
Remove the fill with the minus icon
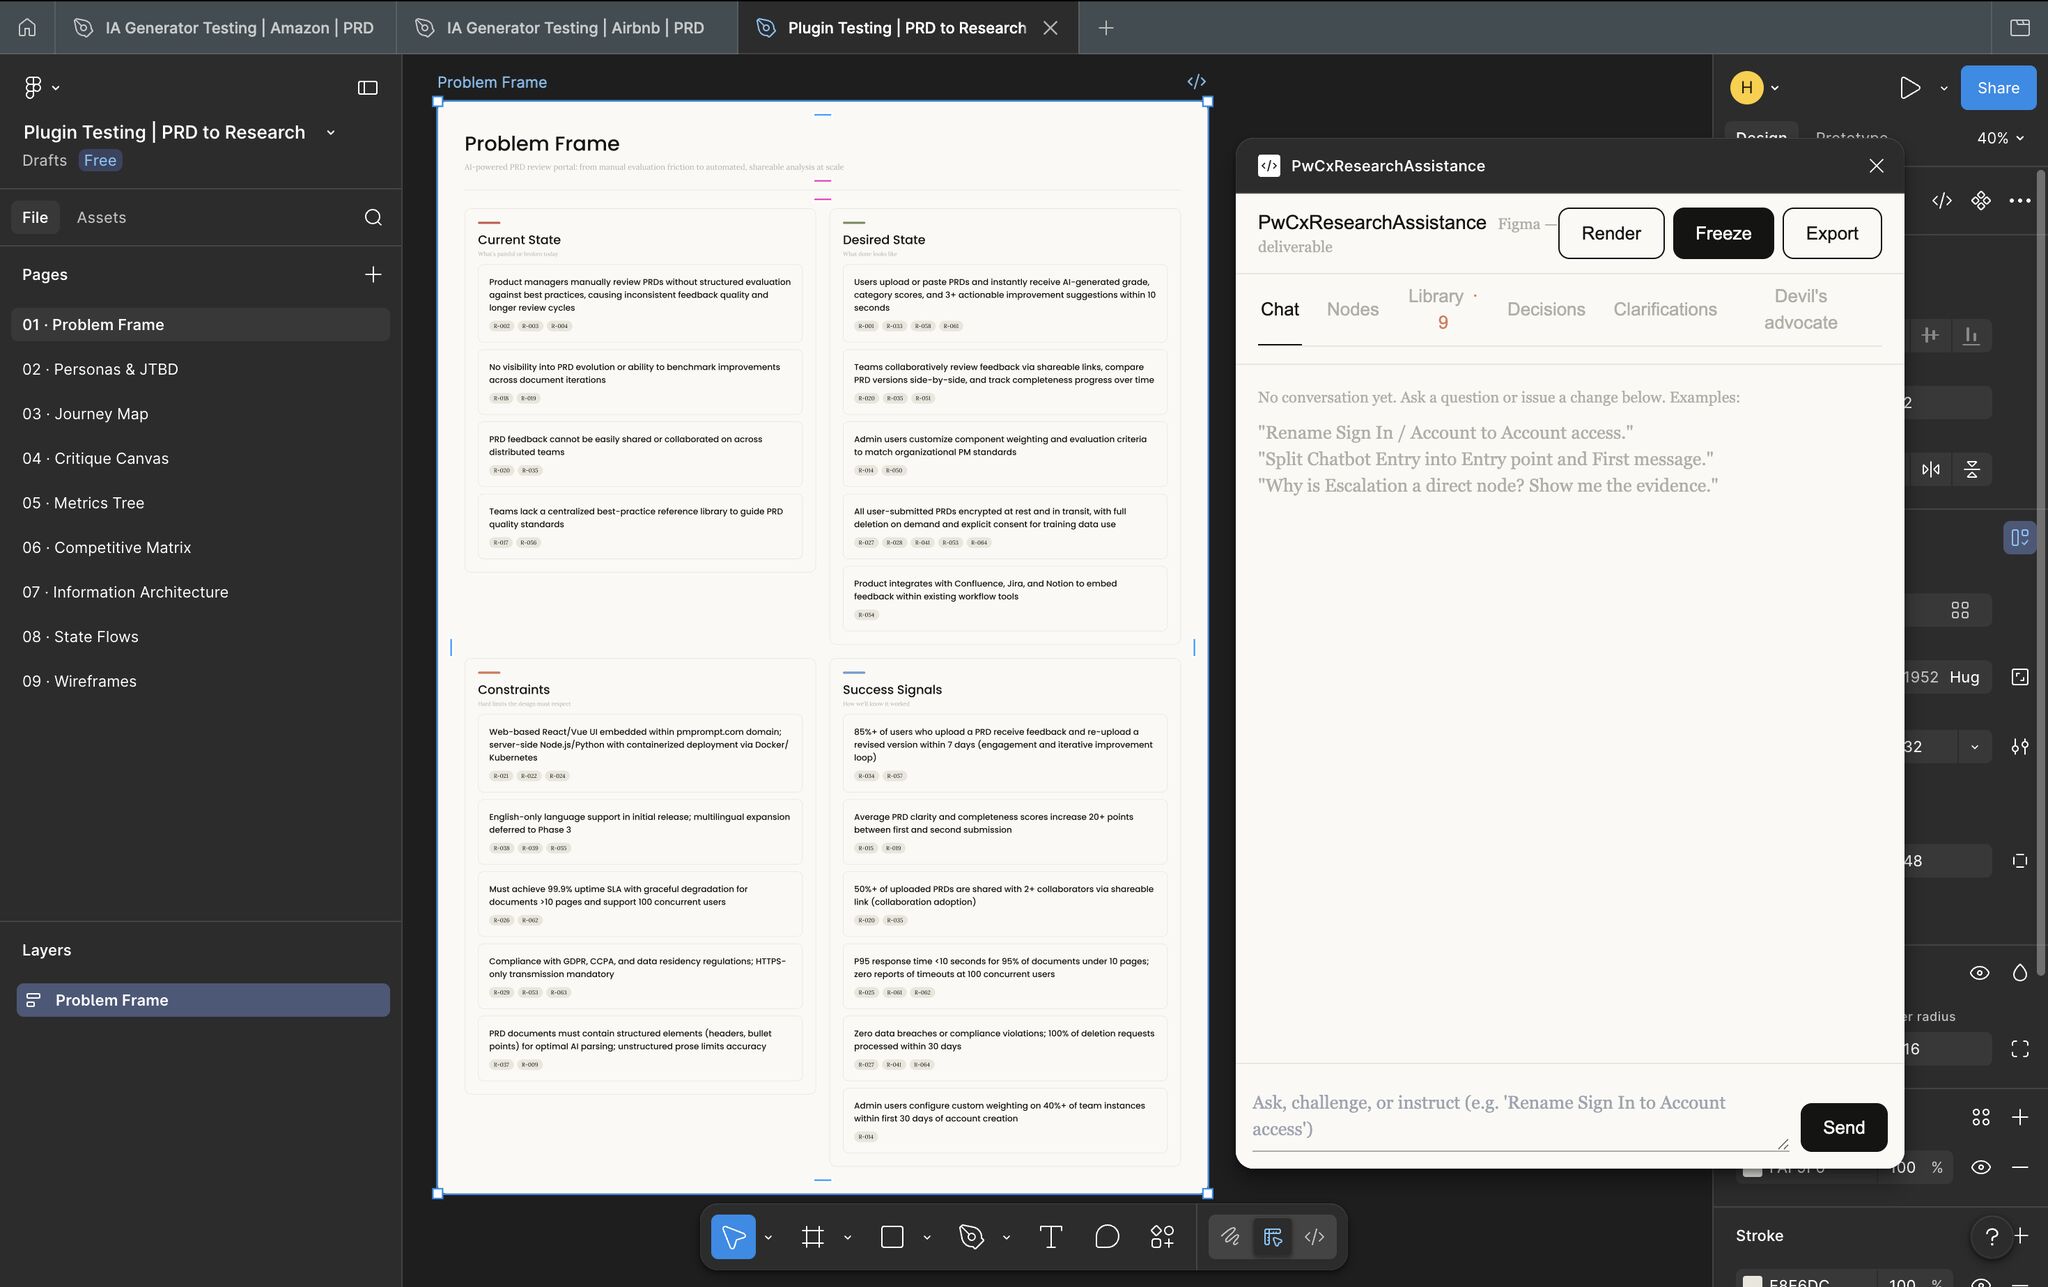pyautogui.click(x=2019, y=1167)
